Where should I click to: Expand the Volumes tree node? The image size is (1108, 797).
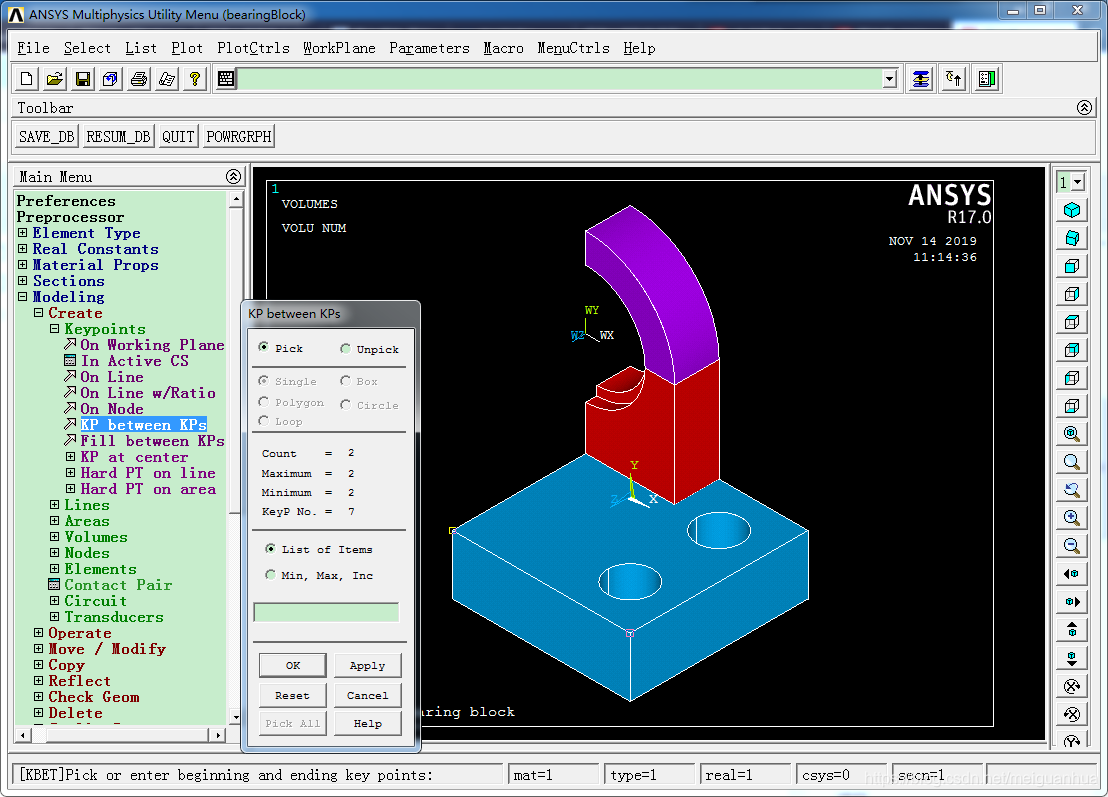[54, 537]
